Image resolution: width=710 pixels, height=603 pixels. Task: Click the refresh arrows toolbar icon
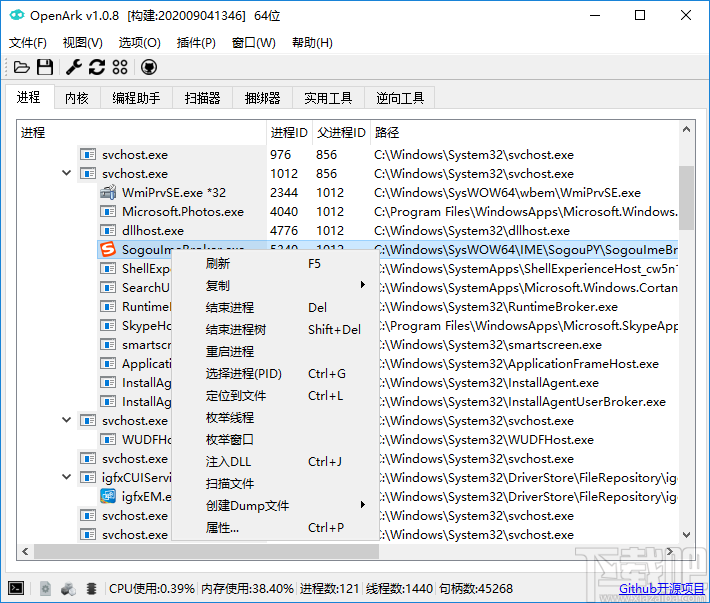point(97,67)
